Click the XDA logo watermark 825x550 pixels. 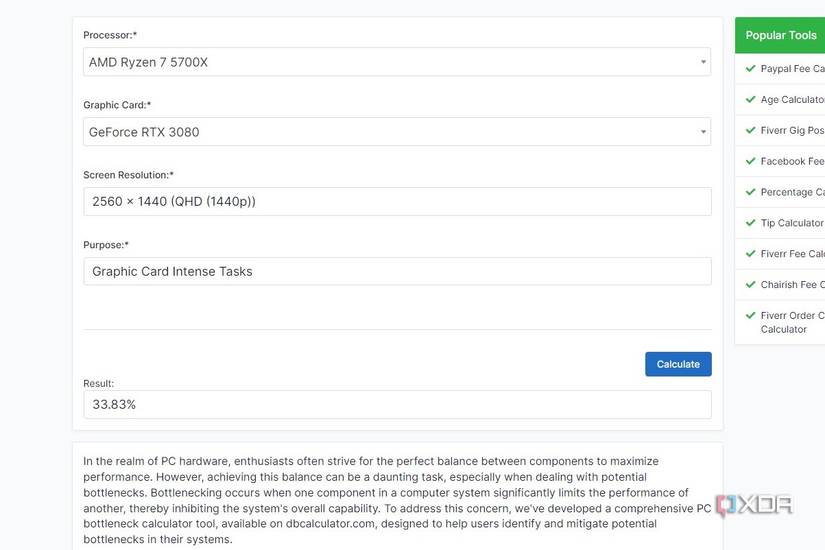tap(753, 505)
